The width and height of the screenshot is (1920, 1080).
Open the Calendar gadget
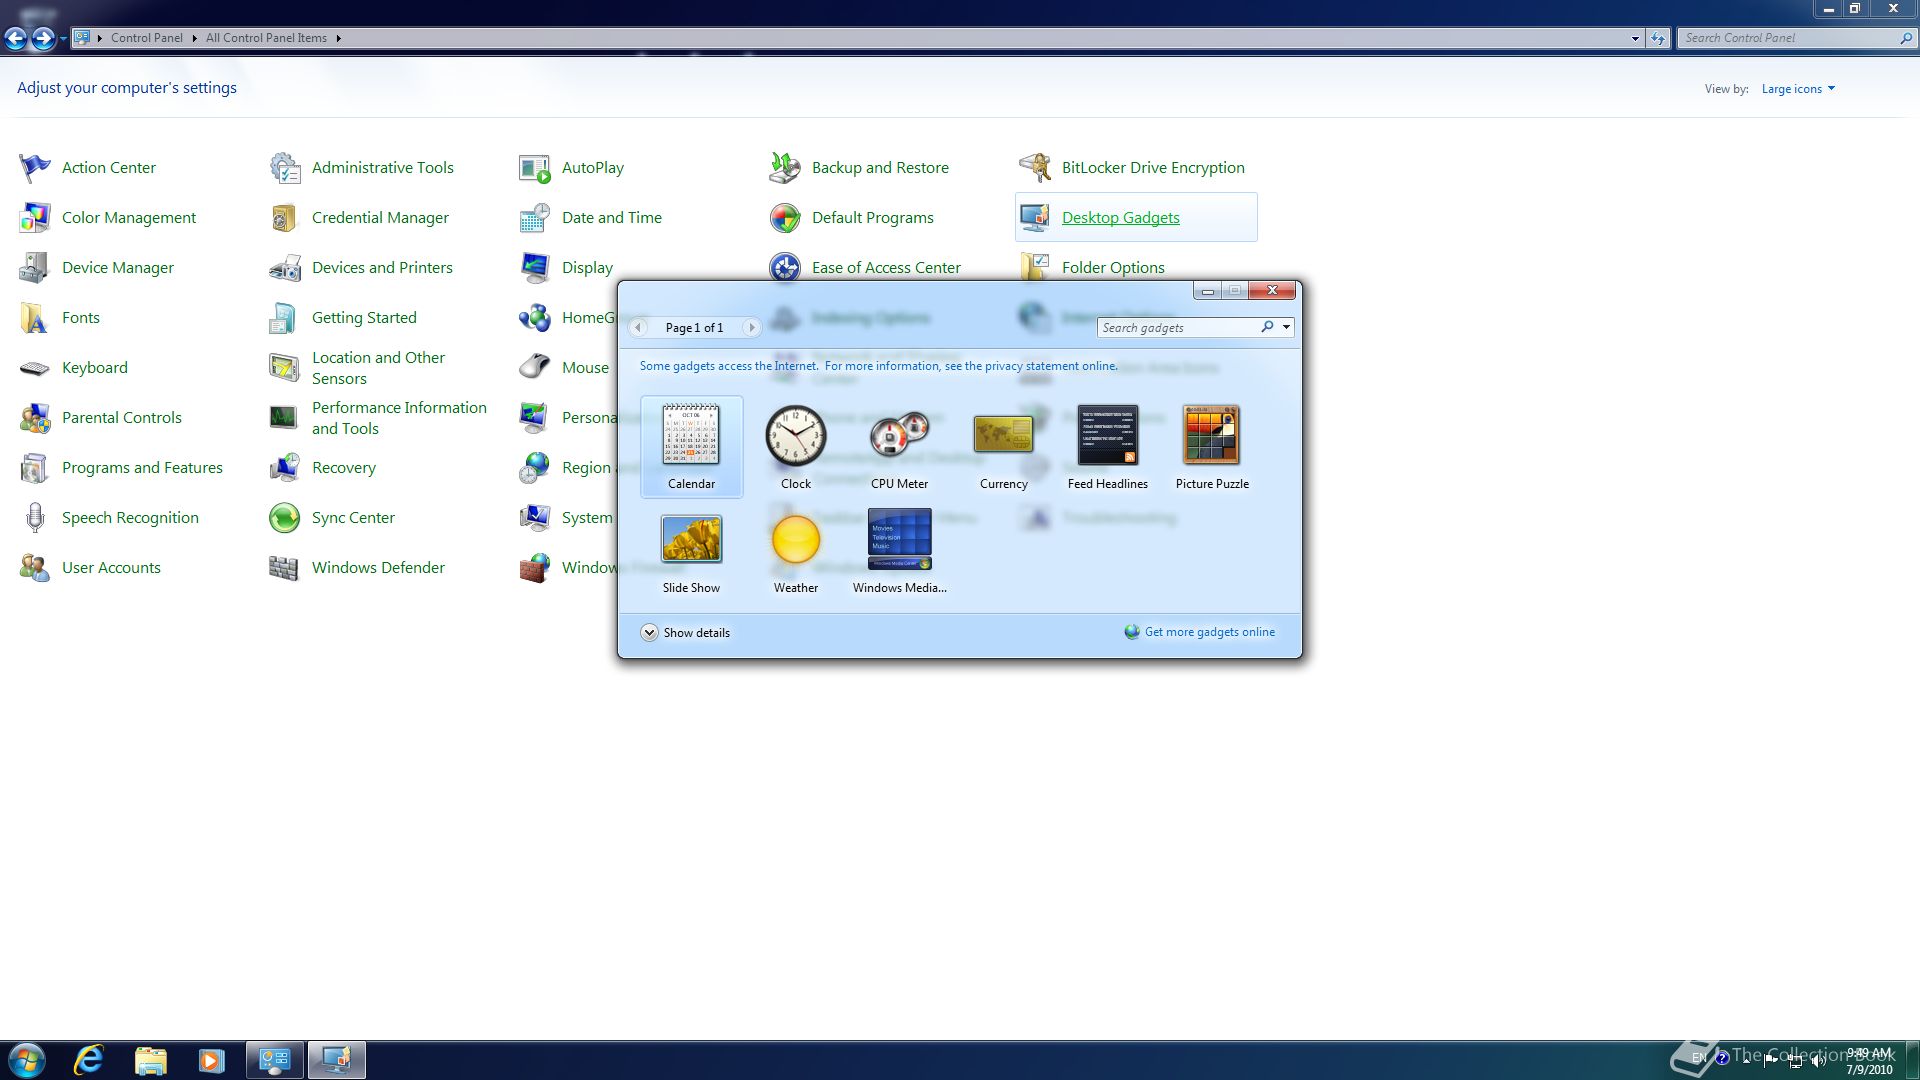tap(691, 446)
